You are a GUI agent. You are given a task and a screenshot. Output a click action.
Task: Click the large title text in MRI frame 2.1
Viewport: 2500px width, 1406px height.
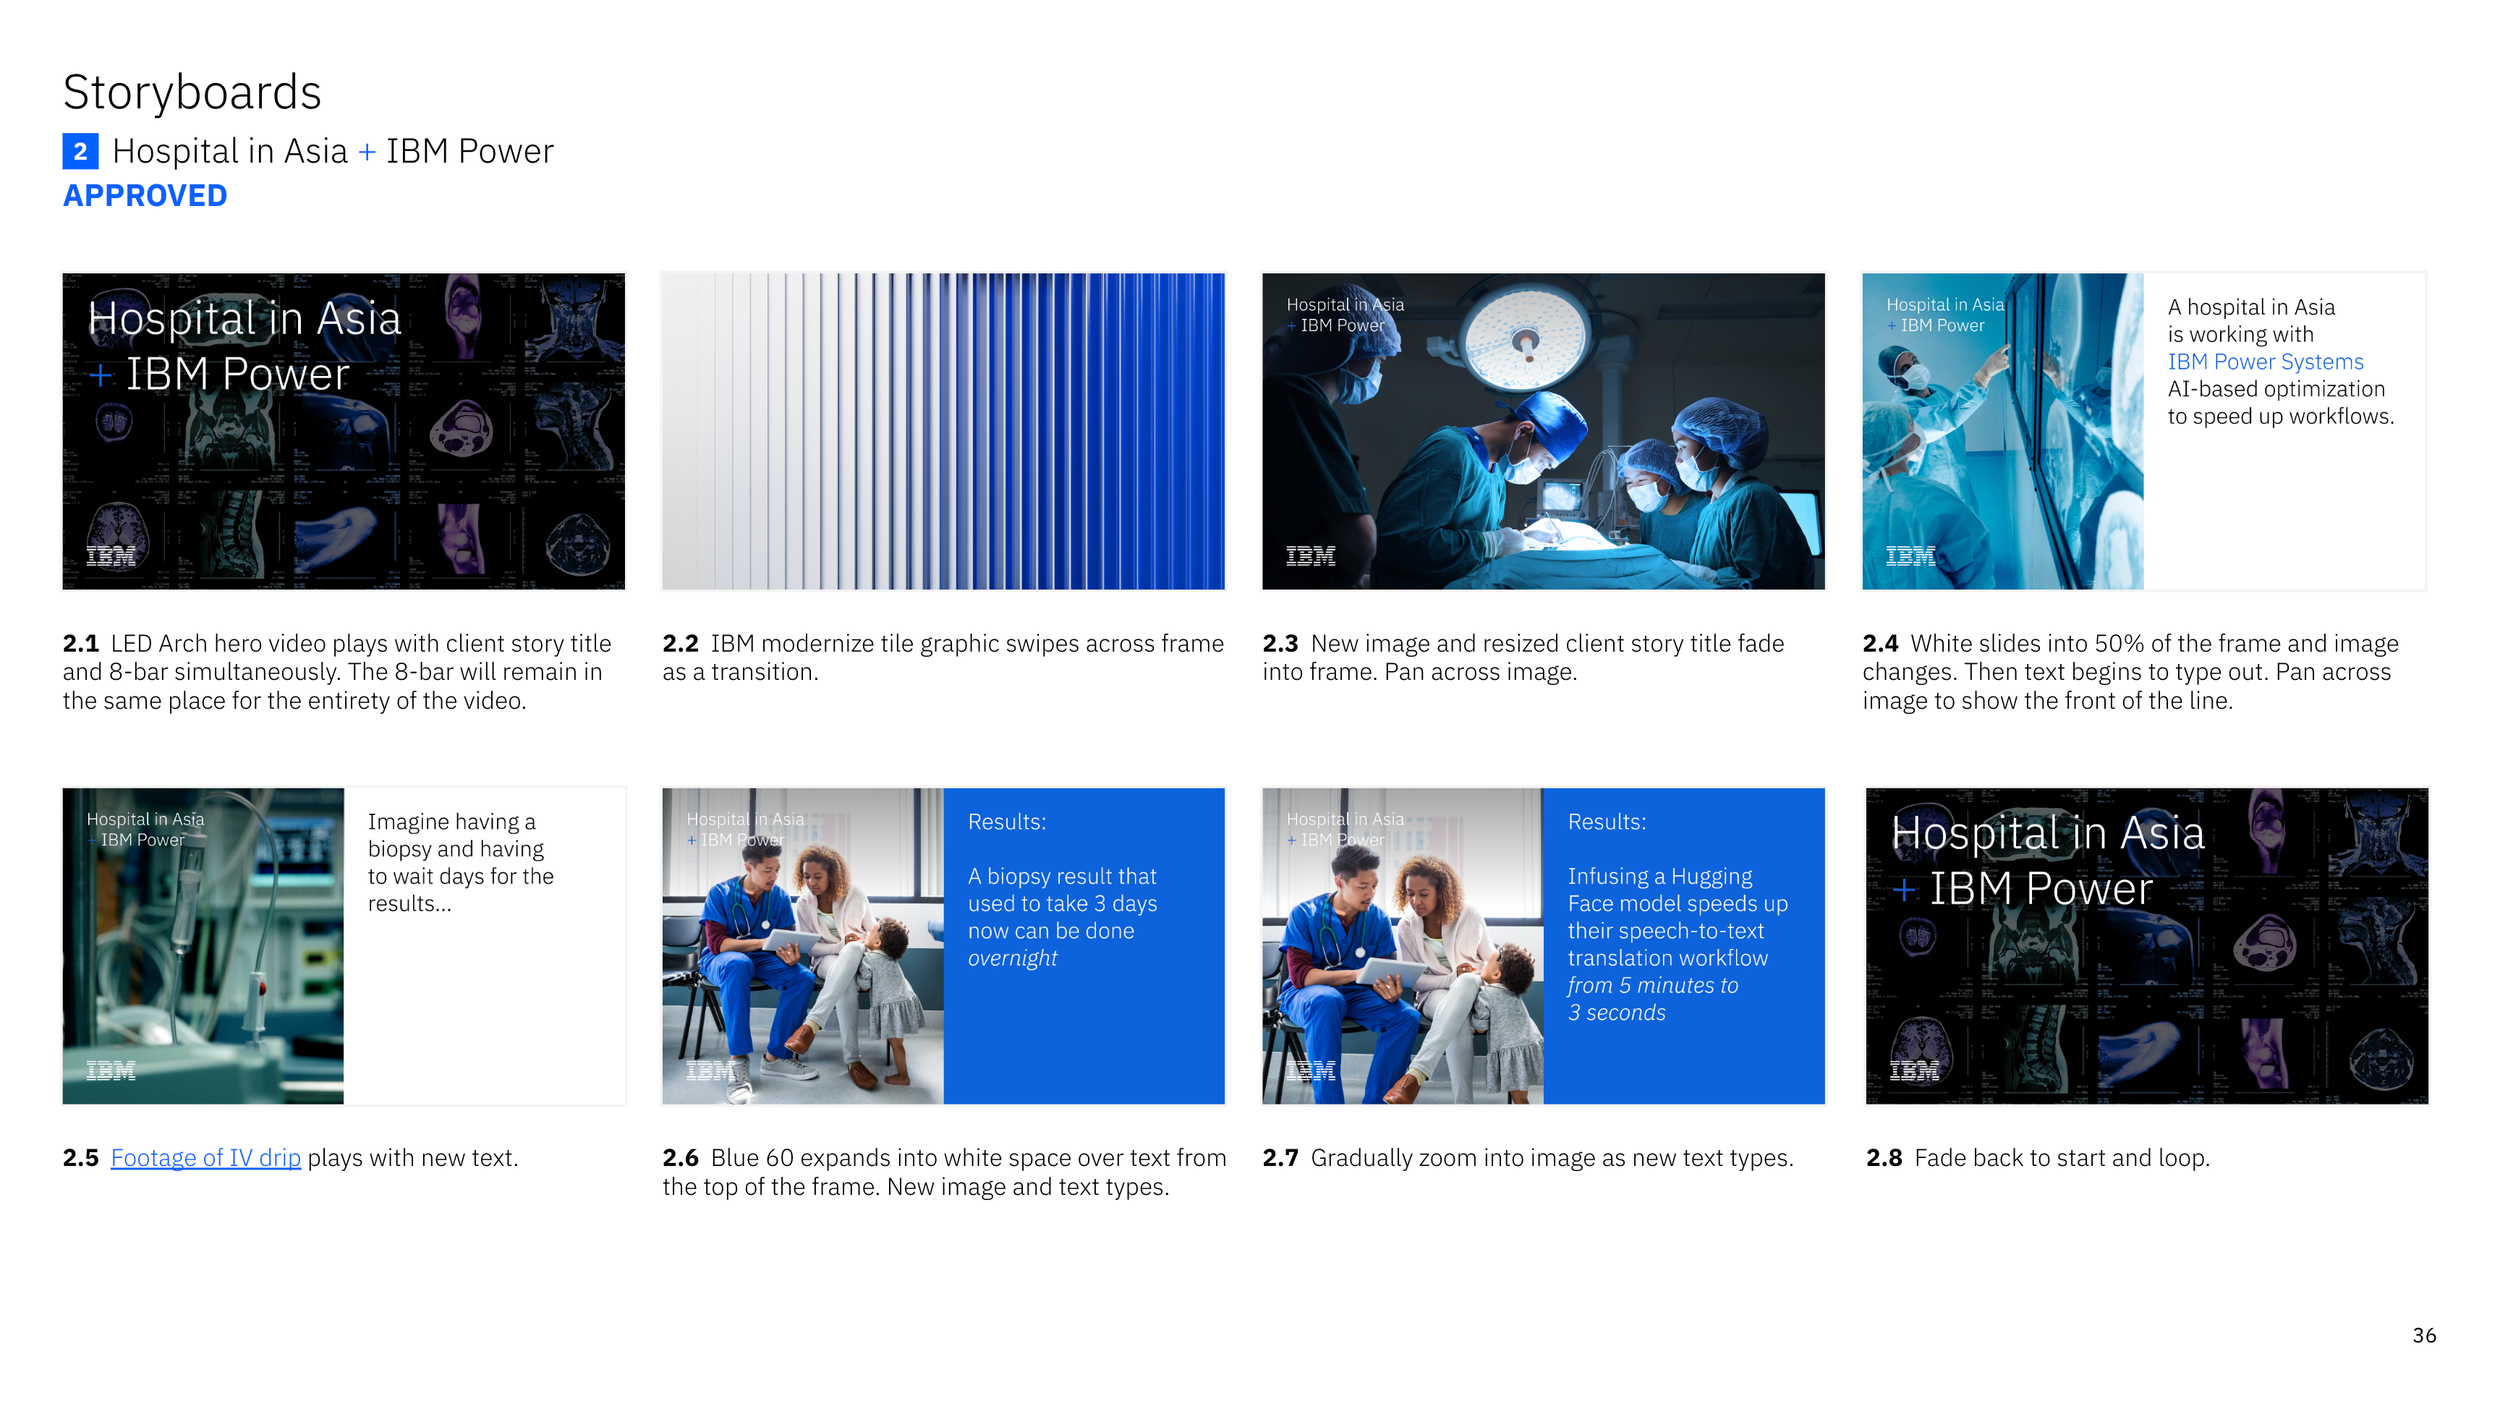[245, 346]
